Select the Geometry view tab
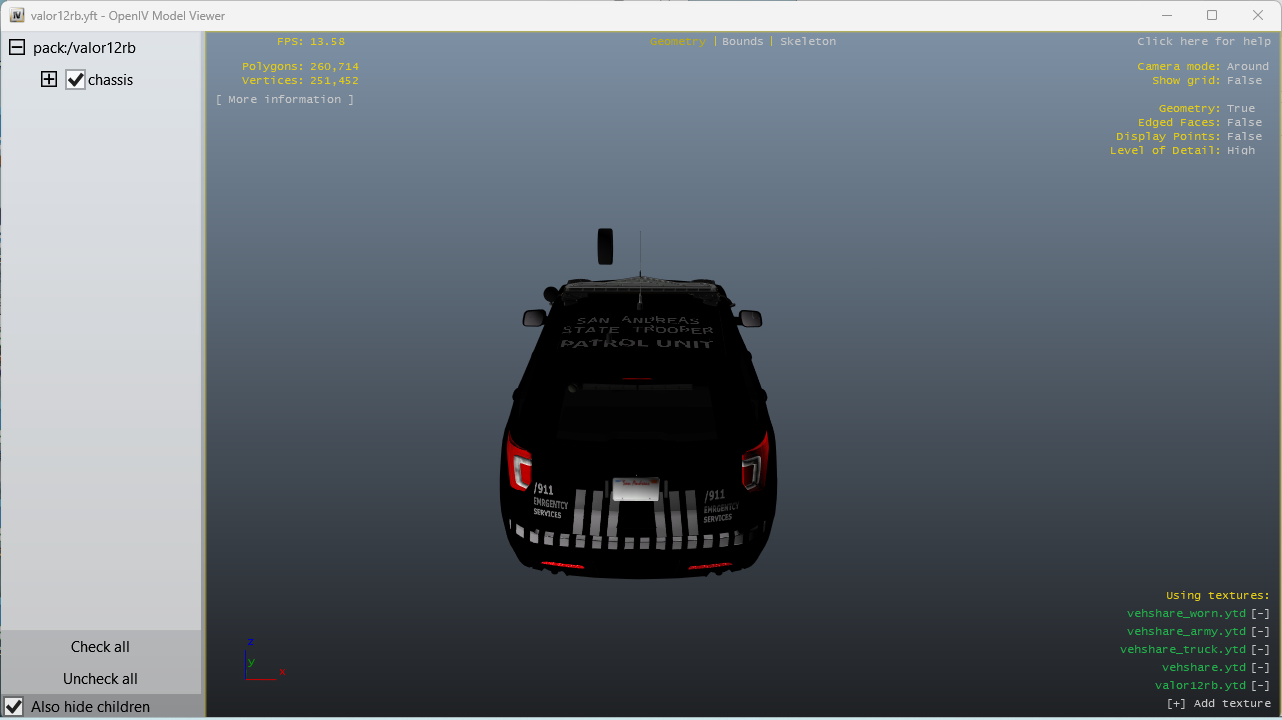 coord(677,42)
